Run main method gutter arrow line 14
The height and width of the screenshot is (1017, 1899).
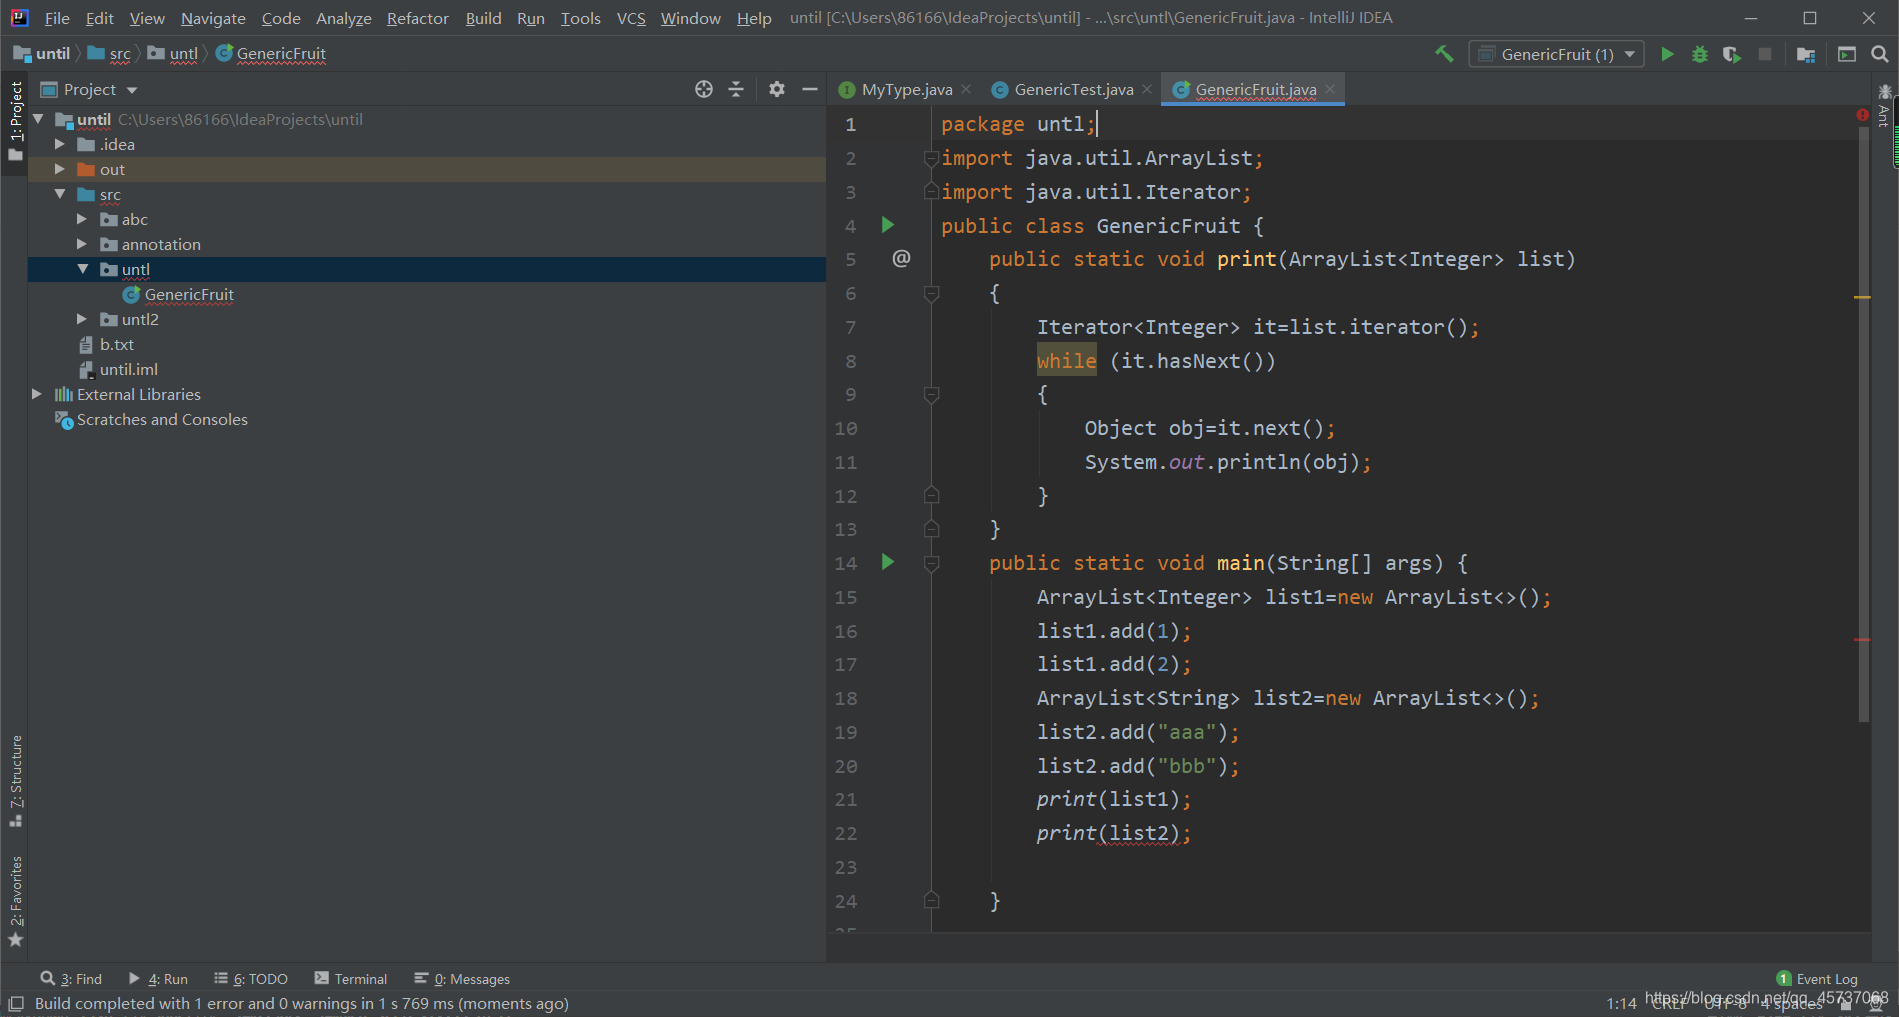(x=887, y=562)
